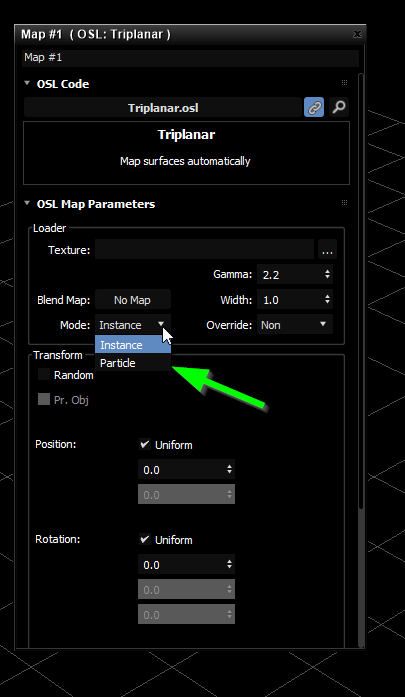Open texture browse button with ellipsis
Screen dimensions: 405x697
(328, 250)
